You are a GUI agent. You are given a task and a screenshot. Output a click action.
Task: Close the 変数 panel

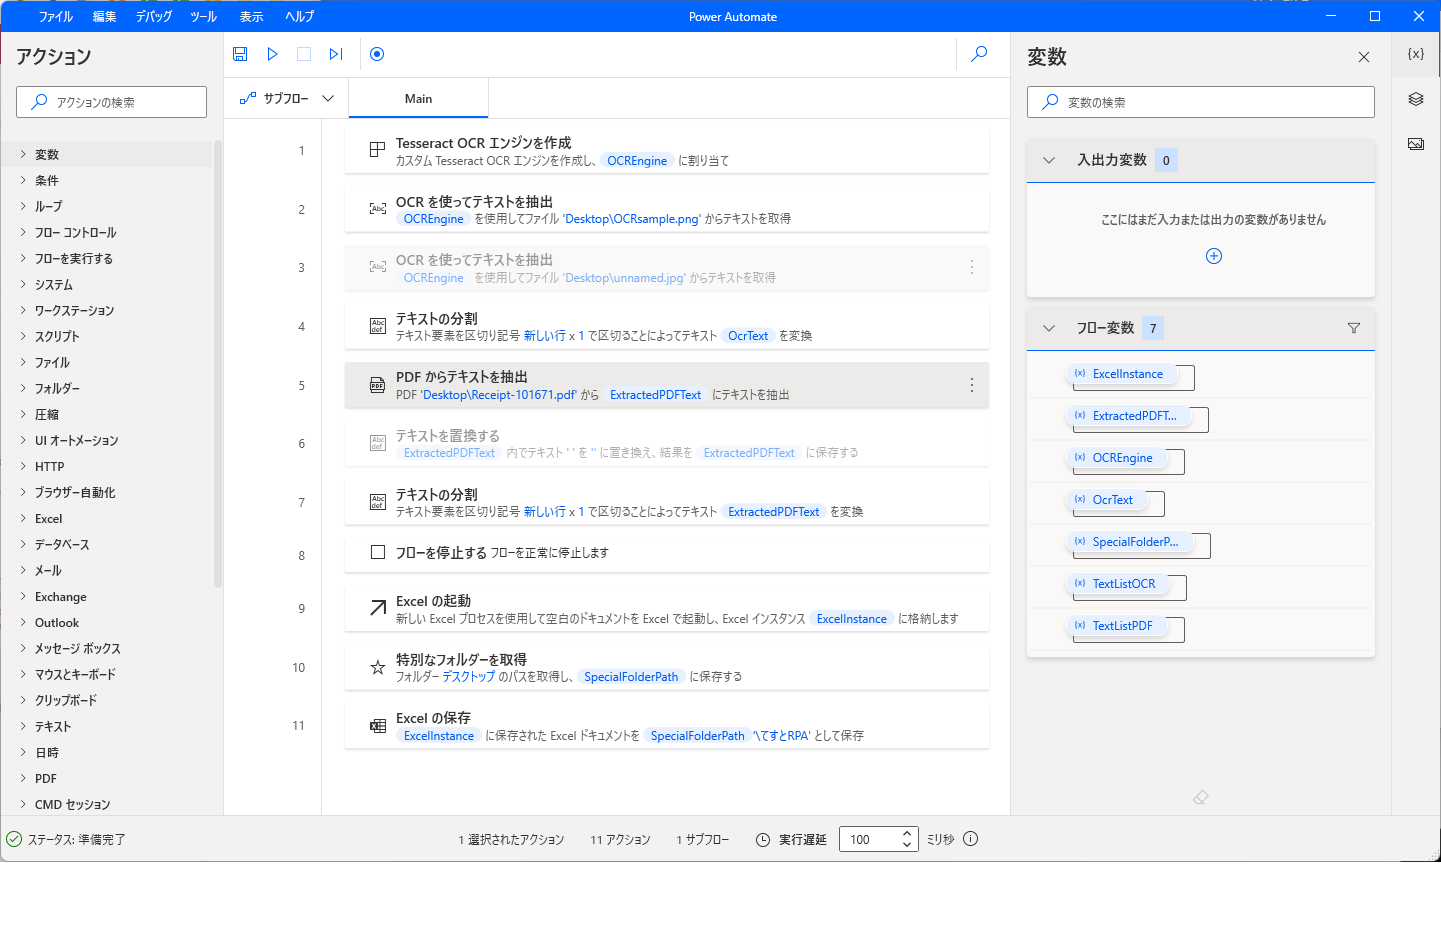pos(1364,57)
